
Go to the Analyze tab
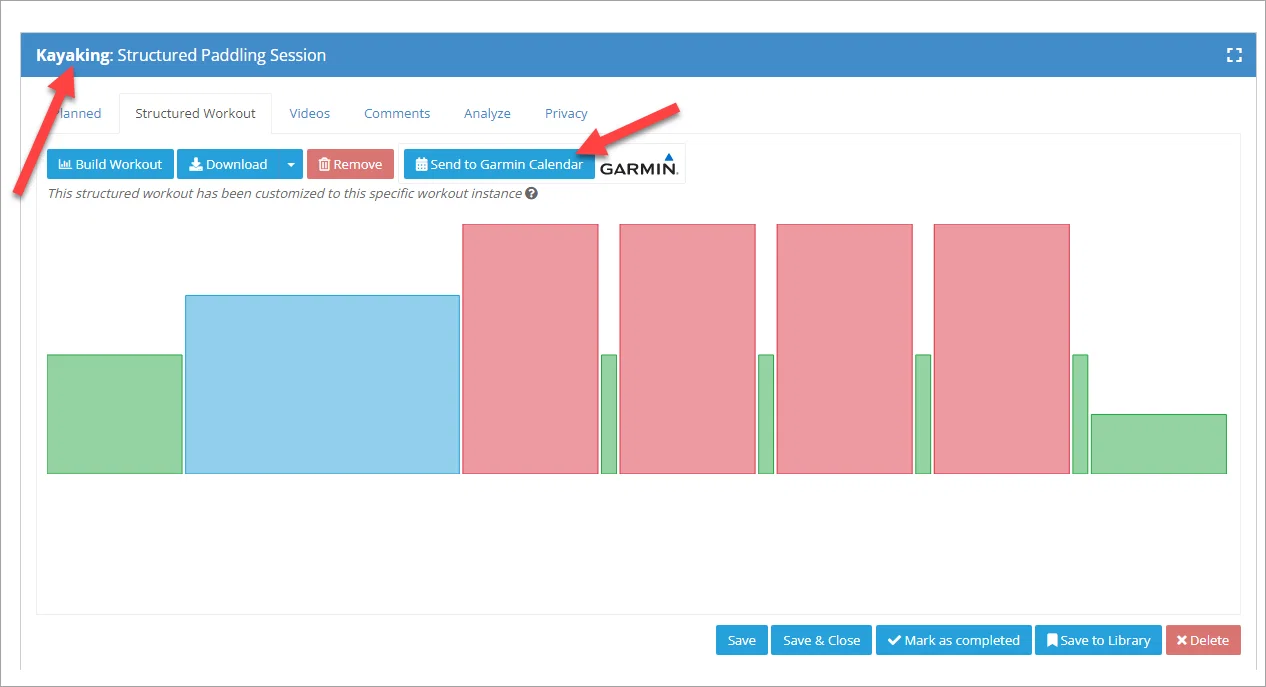[x=487, y=113]
